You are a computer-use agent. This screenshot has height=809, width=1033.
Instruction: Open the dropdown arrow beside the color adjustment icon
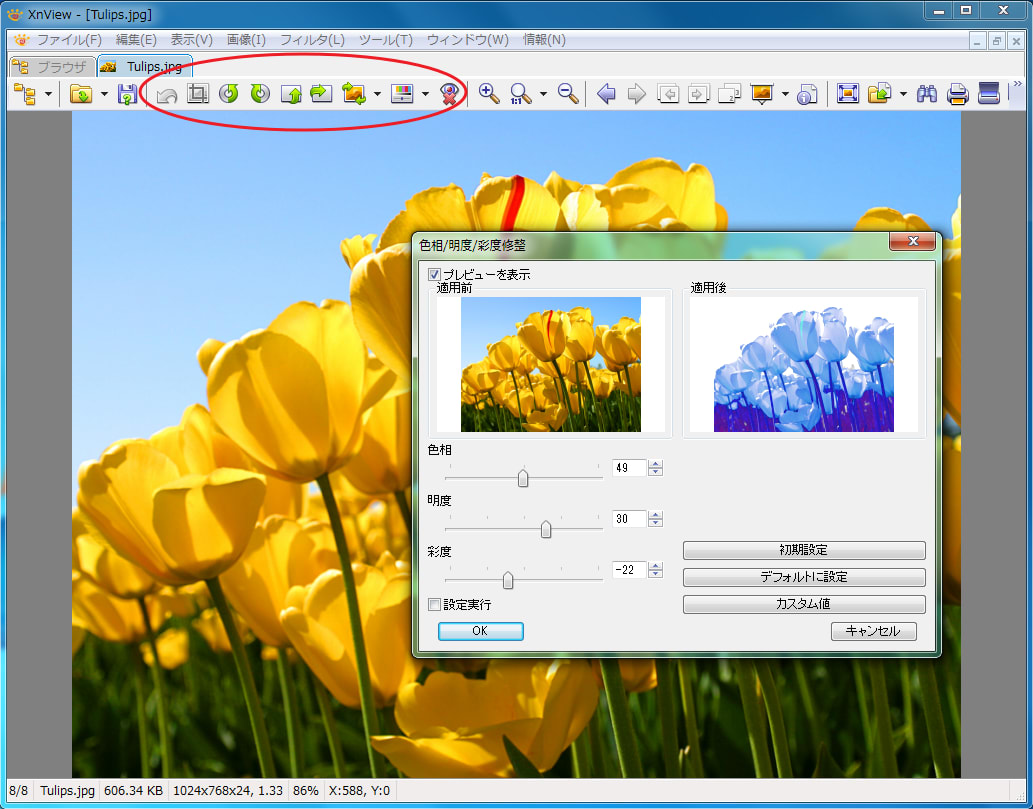pos(426,95)
